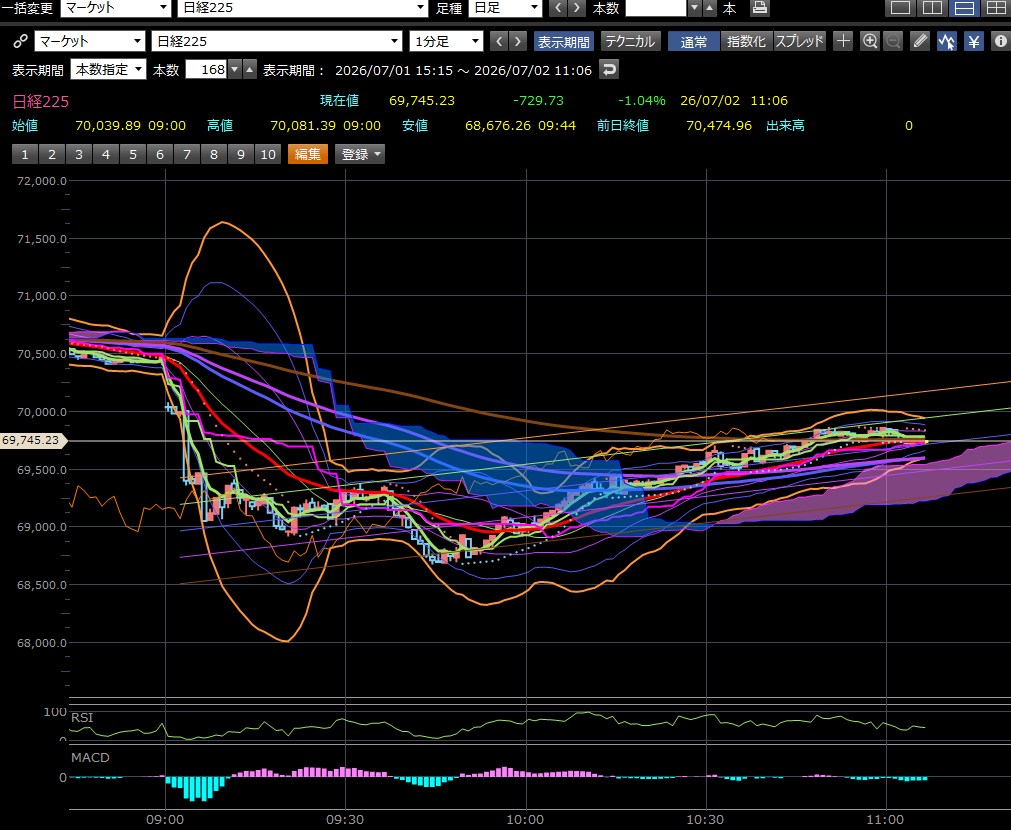Select preset tab 3
Screen dimensions: 1011x830
click(79, 154)
